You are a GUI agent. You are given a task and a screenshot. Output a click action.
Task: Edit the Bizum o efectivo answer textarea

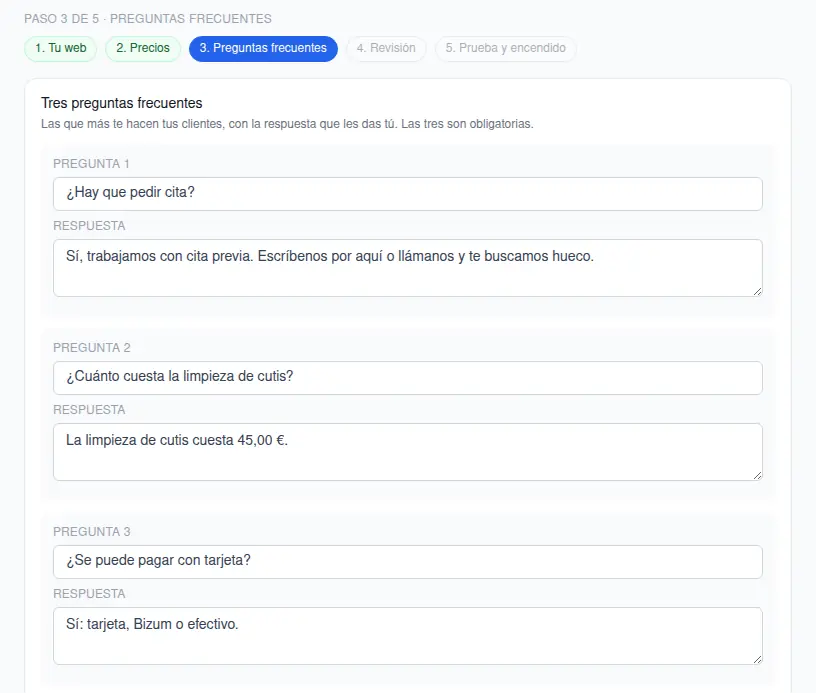coord(408,636)
